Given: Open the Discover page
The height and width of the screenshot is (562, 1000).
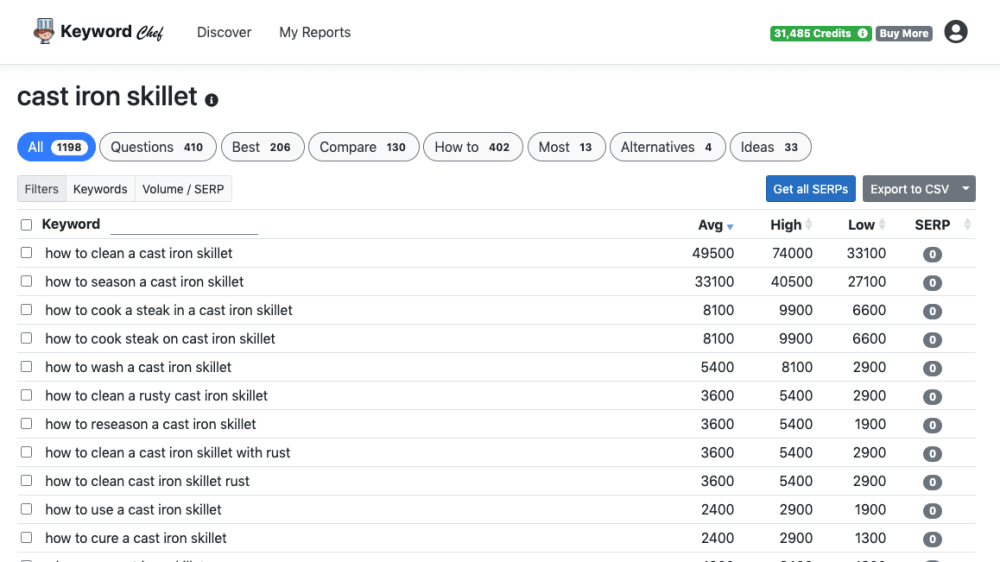Looking at the screenshot, I should coord(224,32).
